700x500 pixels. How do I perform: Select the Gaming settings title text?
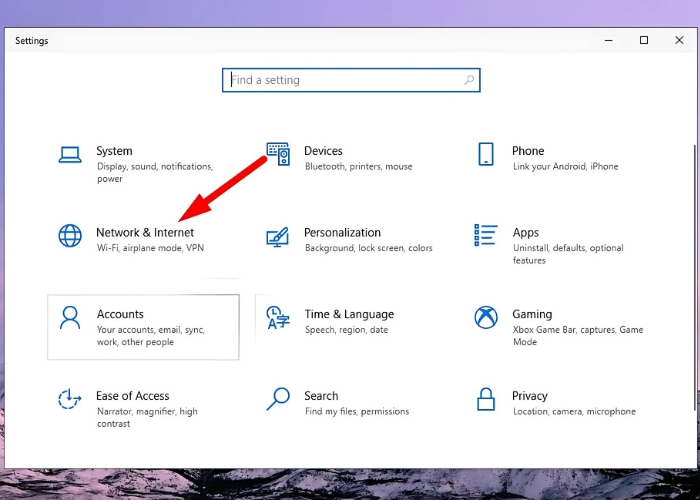click(532, 314)
